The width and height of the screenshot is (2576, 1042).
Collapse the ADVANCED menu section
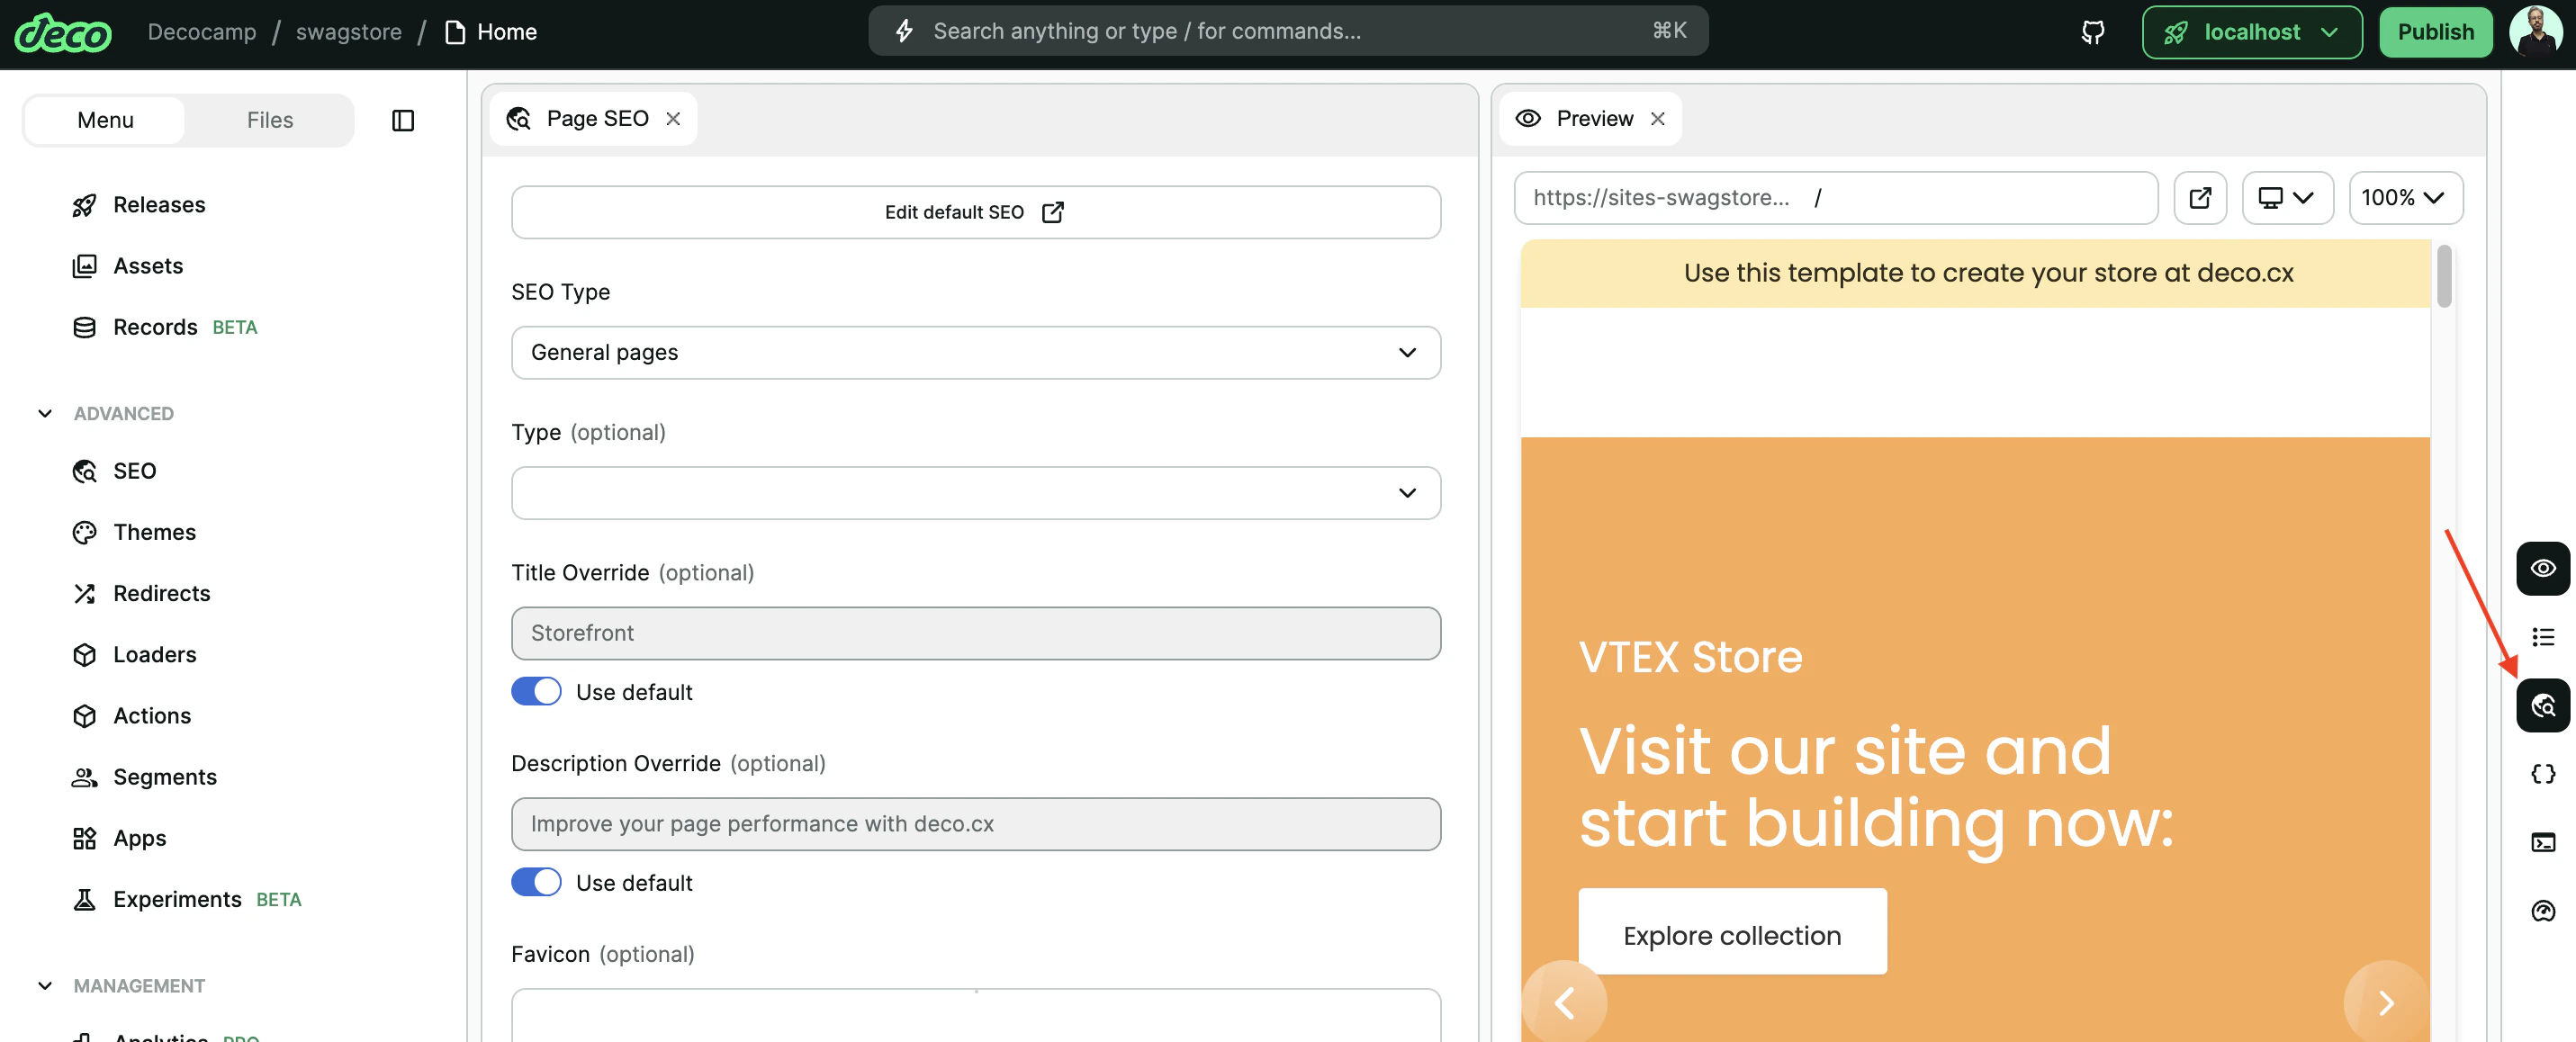(x=45, y=413)
